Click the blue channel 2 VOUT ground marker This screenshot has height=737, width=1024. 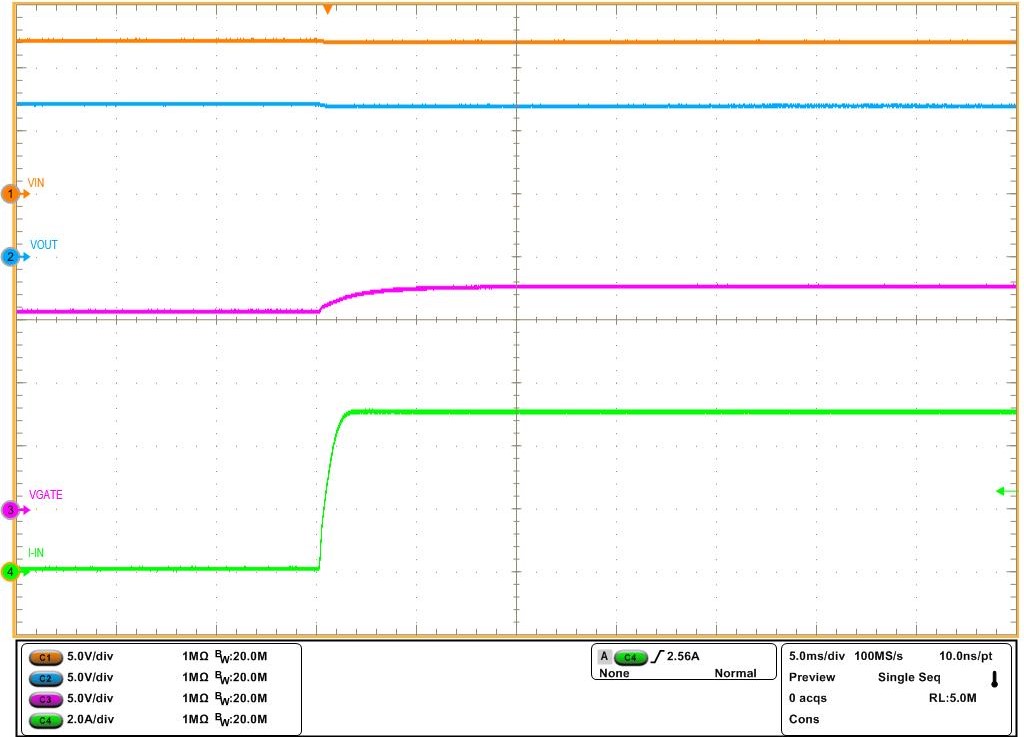(12, 257)
